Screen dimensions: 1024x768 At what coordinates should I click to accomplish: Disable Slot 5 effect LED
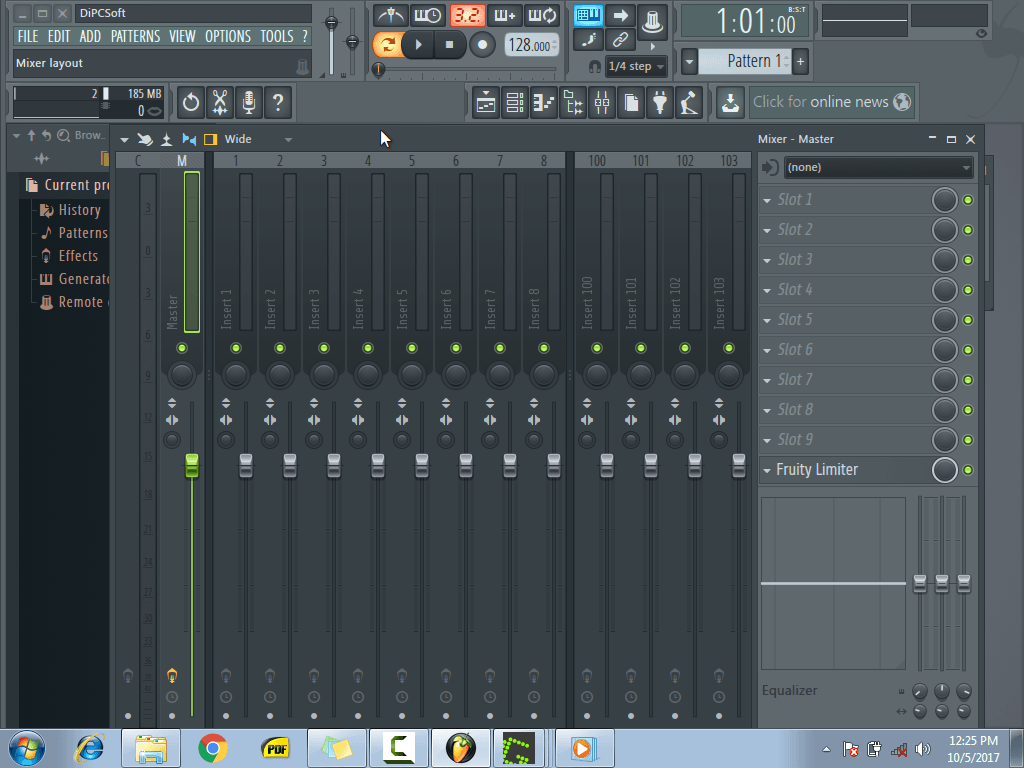[x=968, y=320]
